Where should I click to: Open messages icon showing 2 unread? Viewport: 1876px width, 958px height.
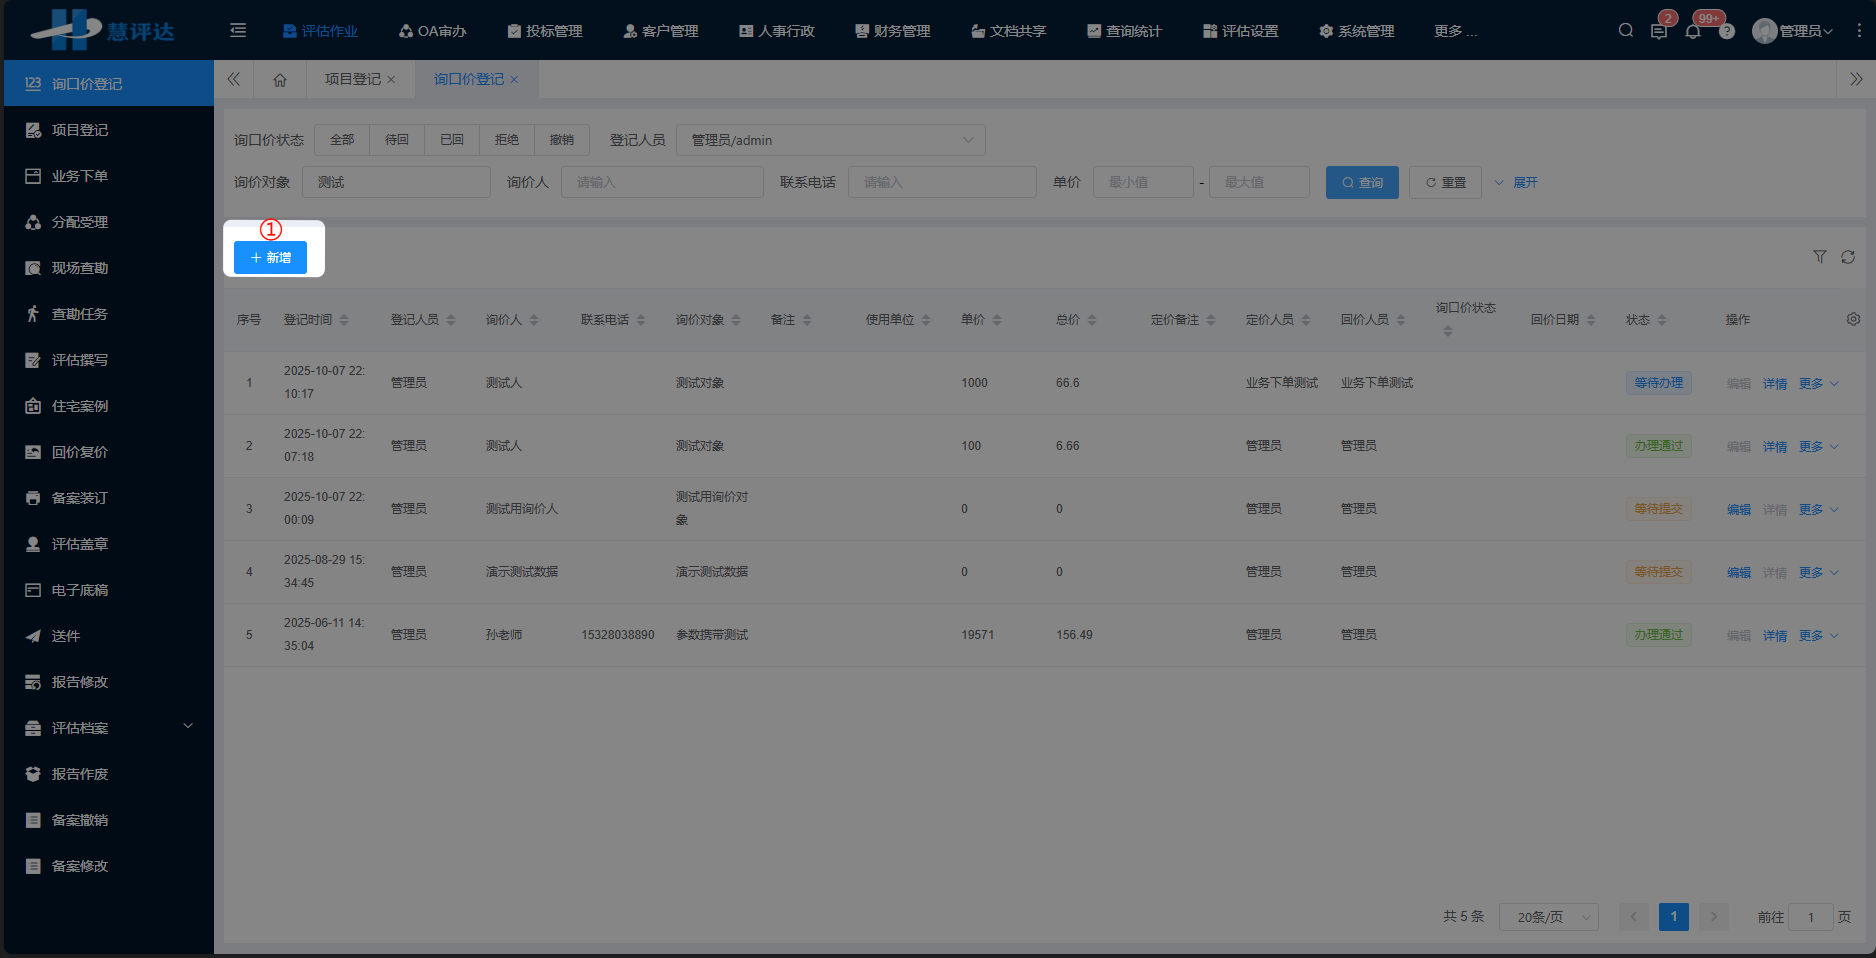tap(1659, 30)
